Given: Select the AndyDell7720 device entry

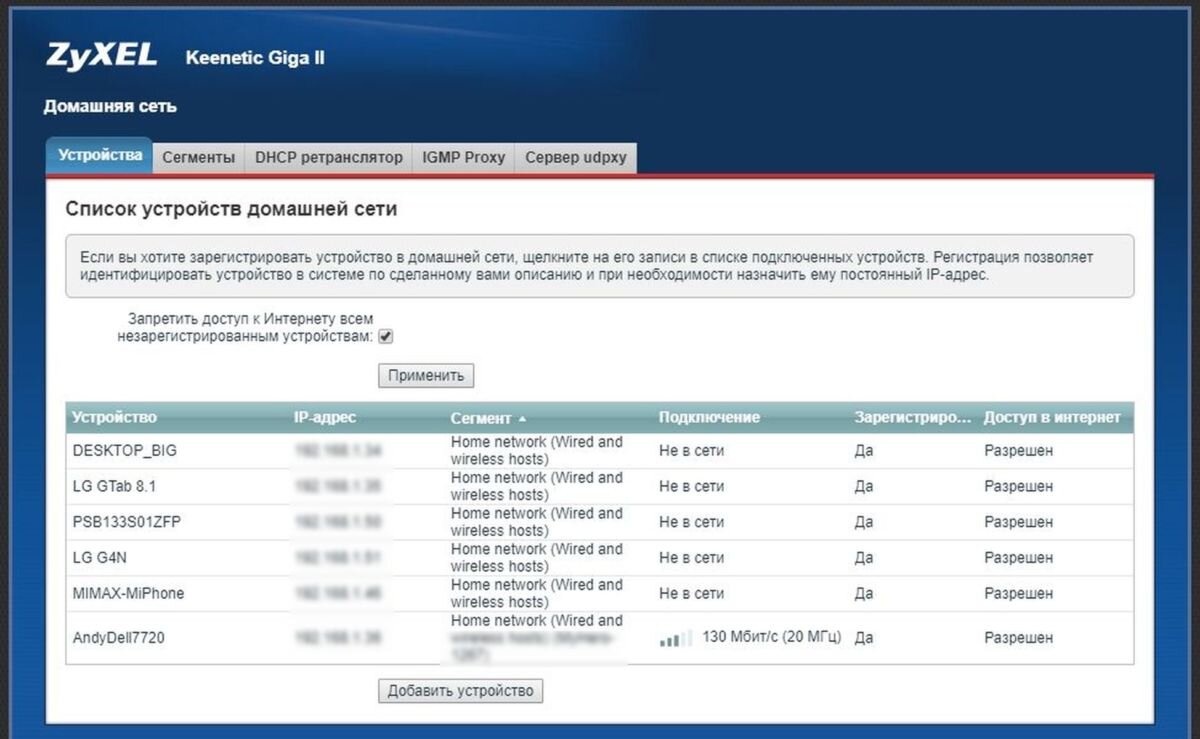Looking at the screenshot, I should 600,638.
